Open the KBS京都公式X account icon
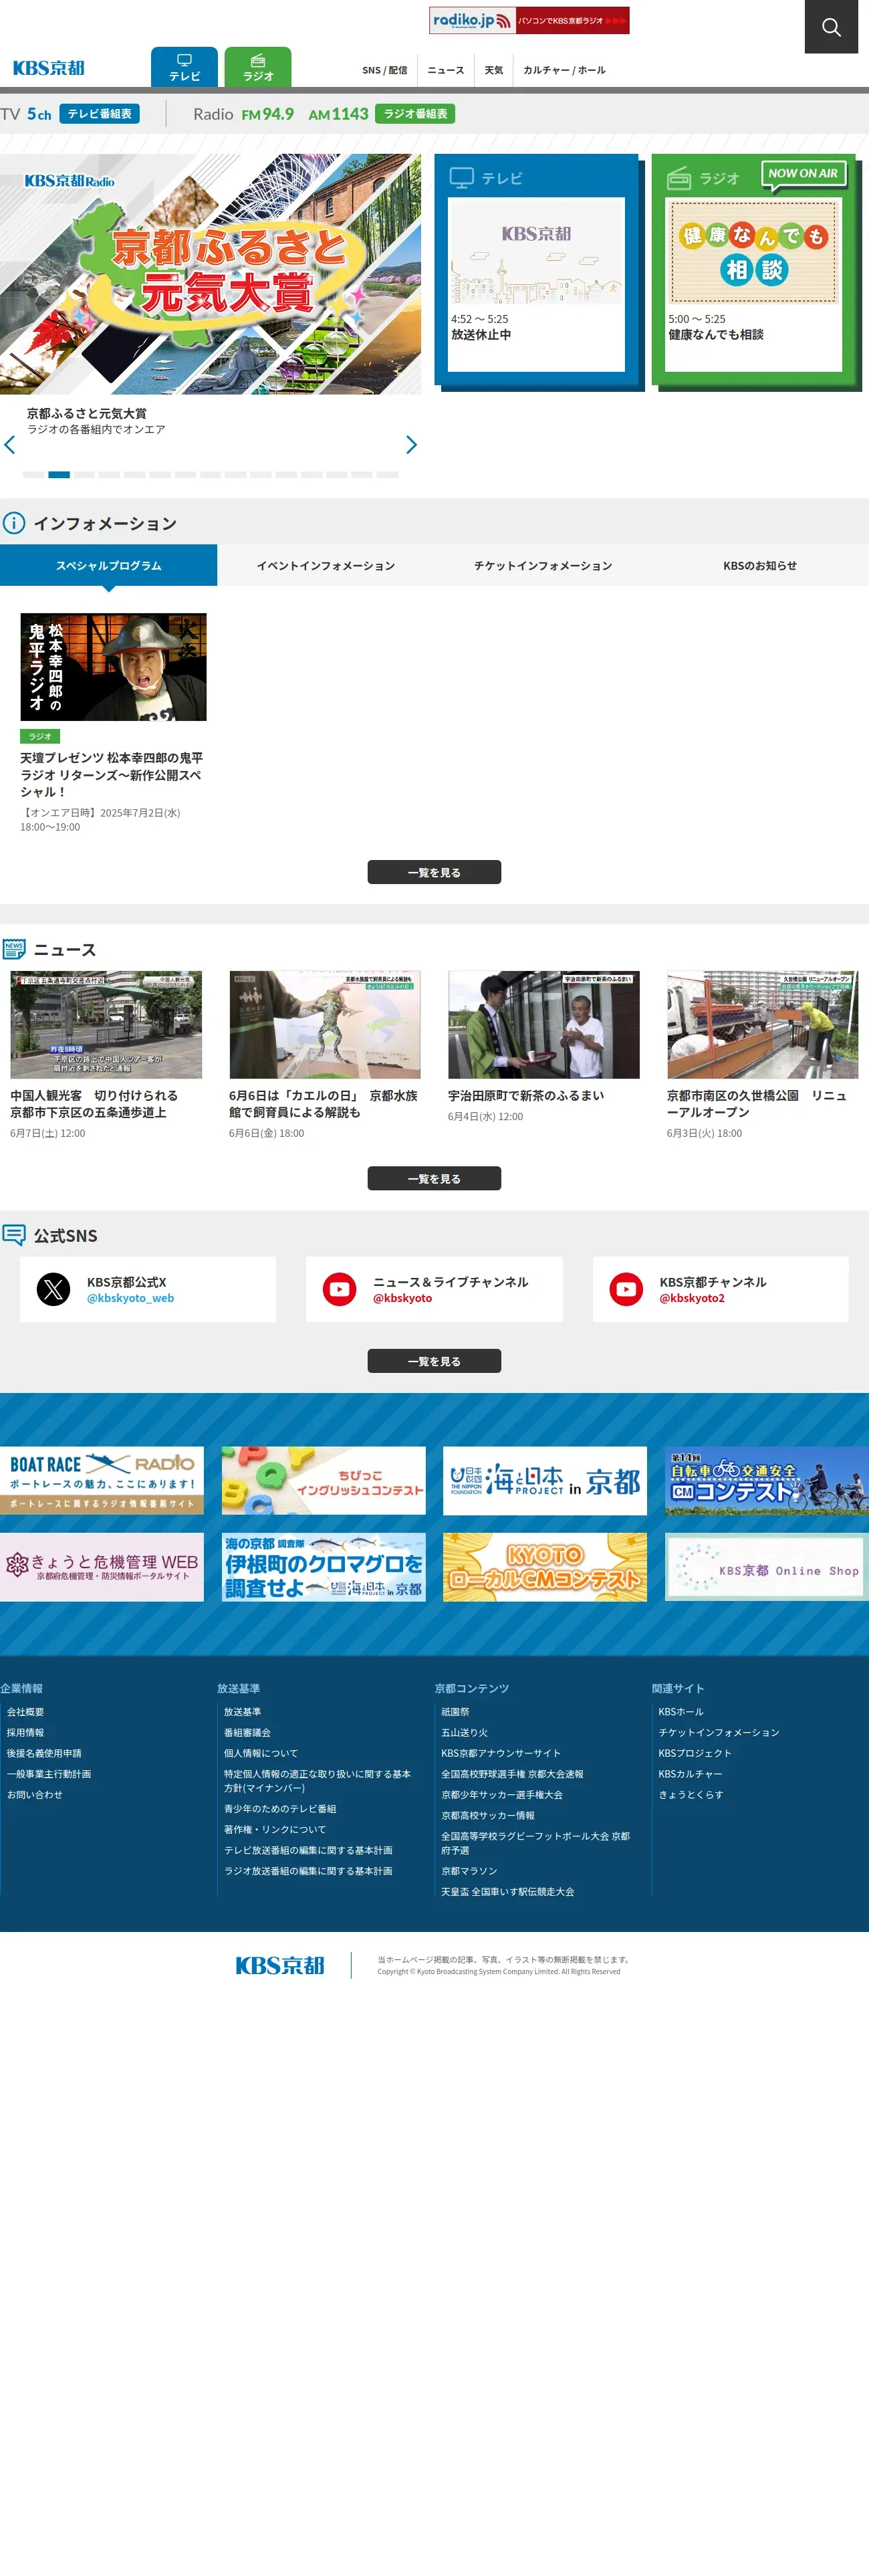 [x=54, y=1289]
